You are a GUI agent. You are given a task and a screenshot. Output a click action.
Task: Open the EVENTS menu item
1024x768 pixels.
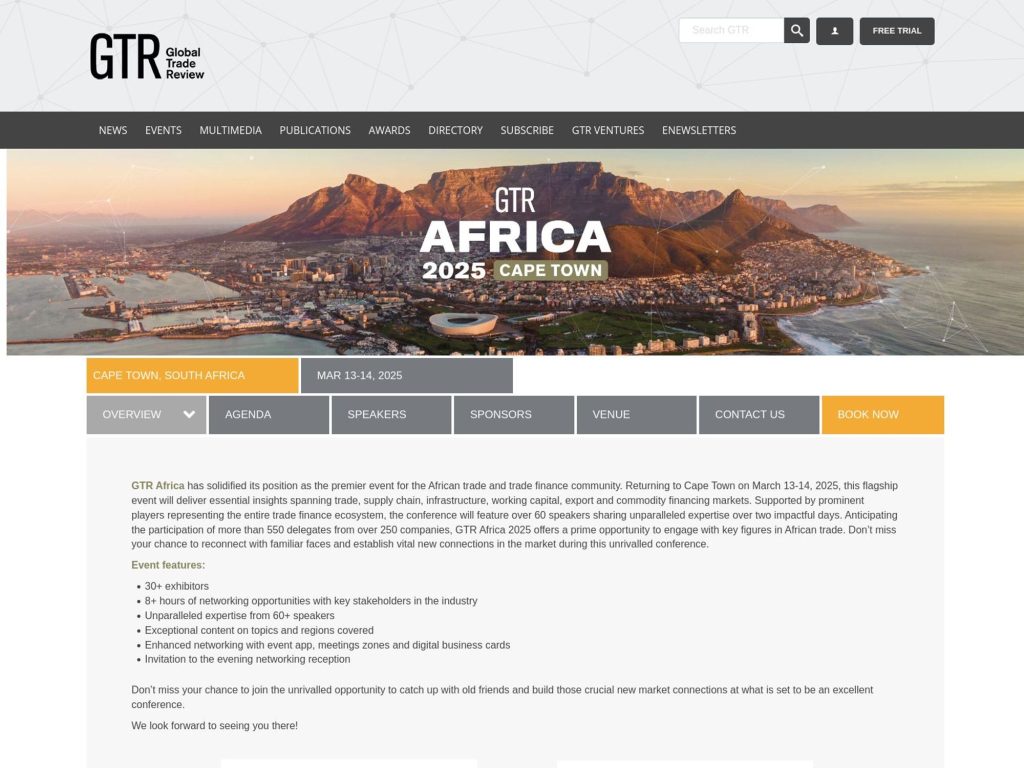pos(163,130)
